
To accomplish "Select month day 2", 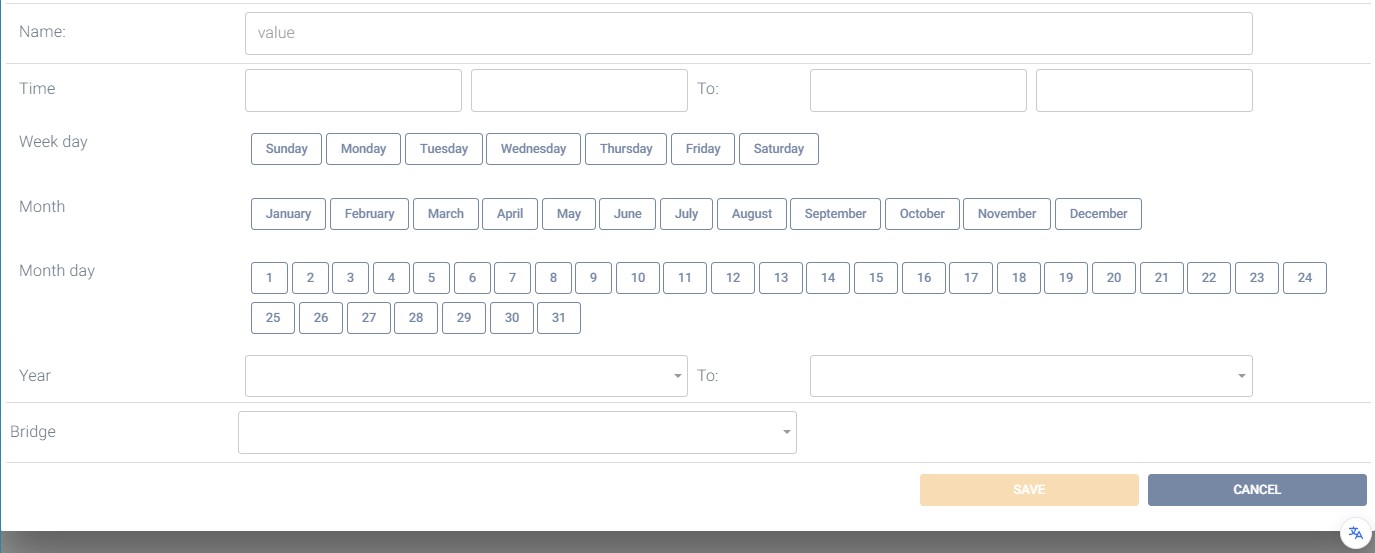I will (310, 278).
